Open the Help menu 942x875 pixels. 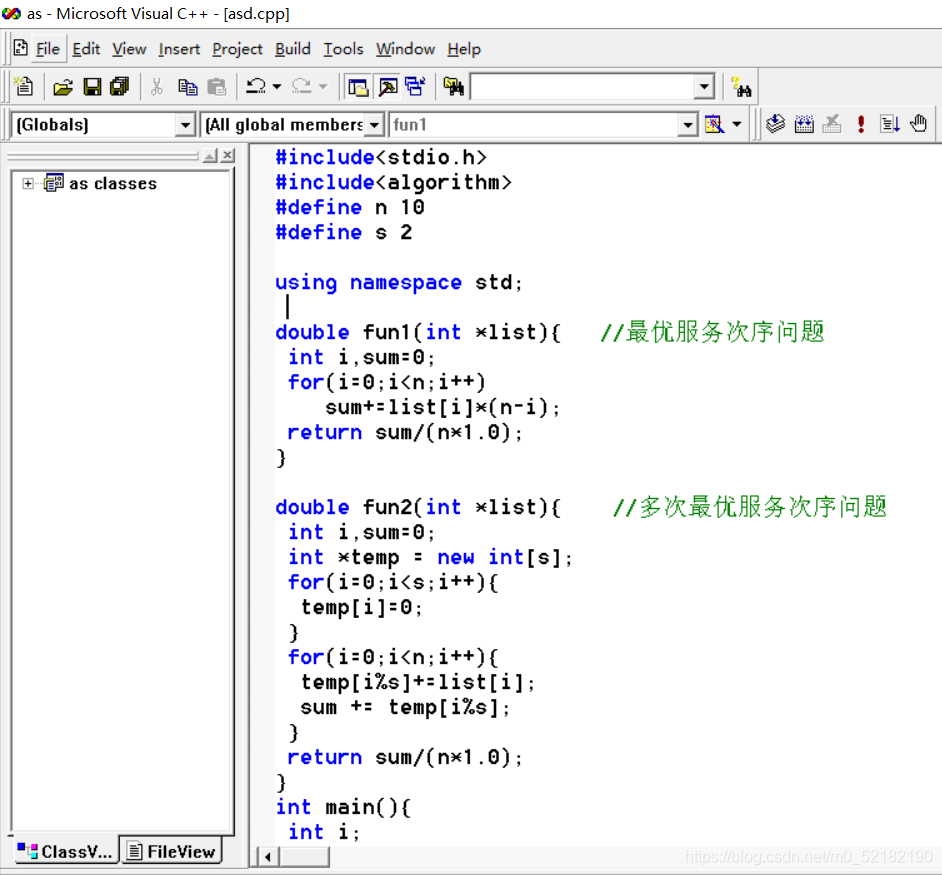464,49
